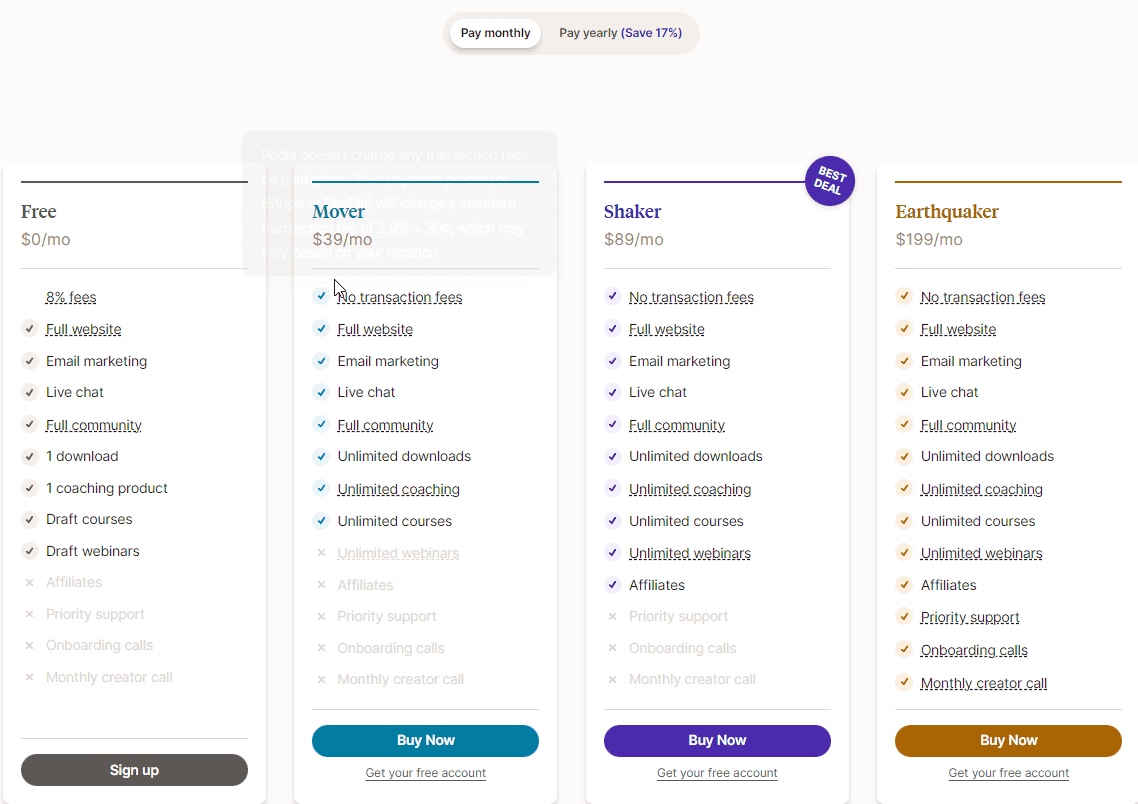Viewport: 1138px width, 804px height.
Task: Buy the Shaker plan now
Action: 717,741
